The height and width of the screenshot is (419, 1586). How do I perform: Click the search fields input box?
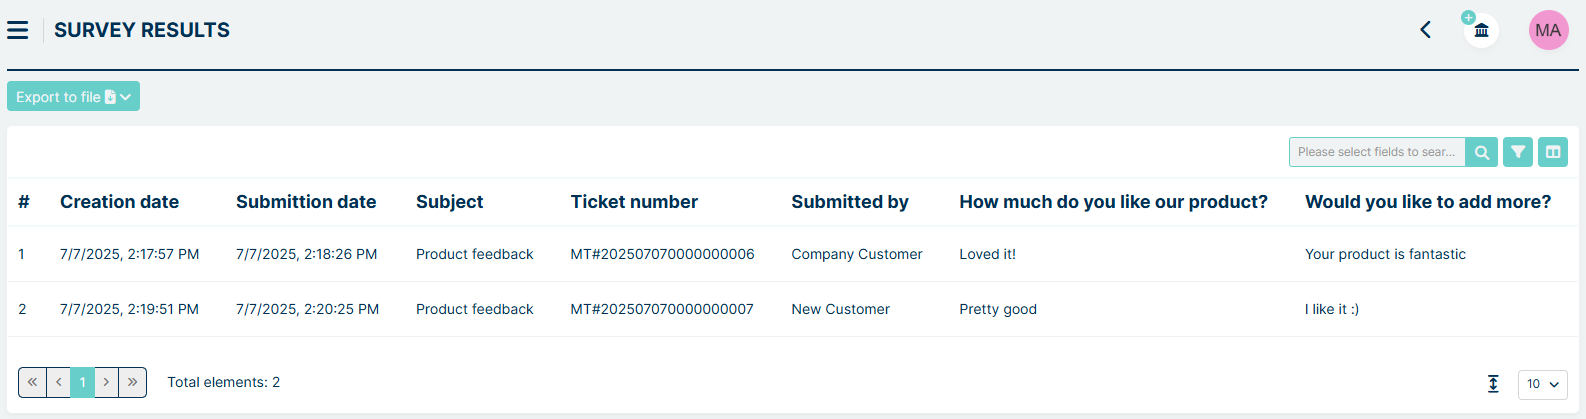(x=1377, y=152)
